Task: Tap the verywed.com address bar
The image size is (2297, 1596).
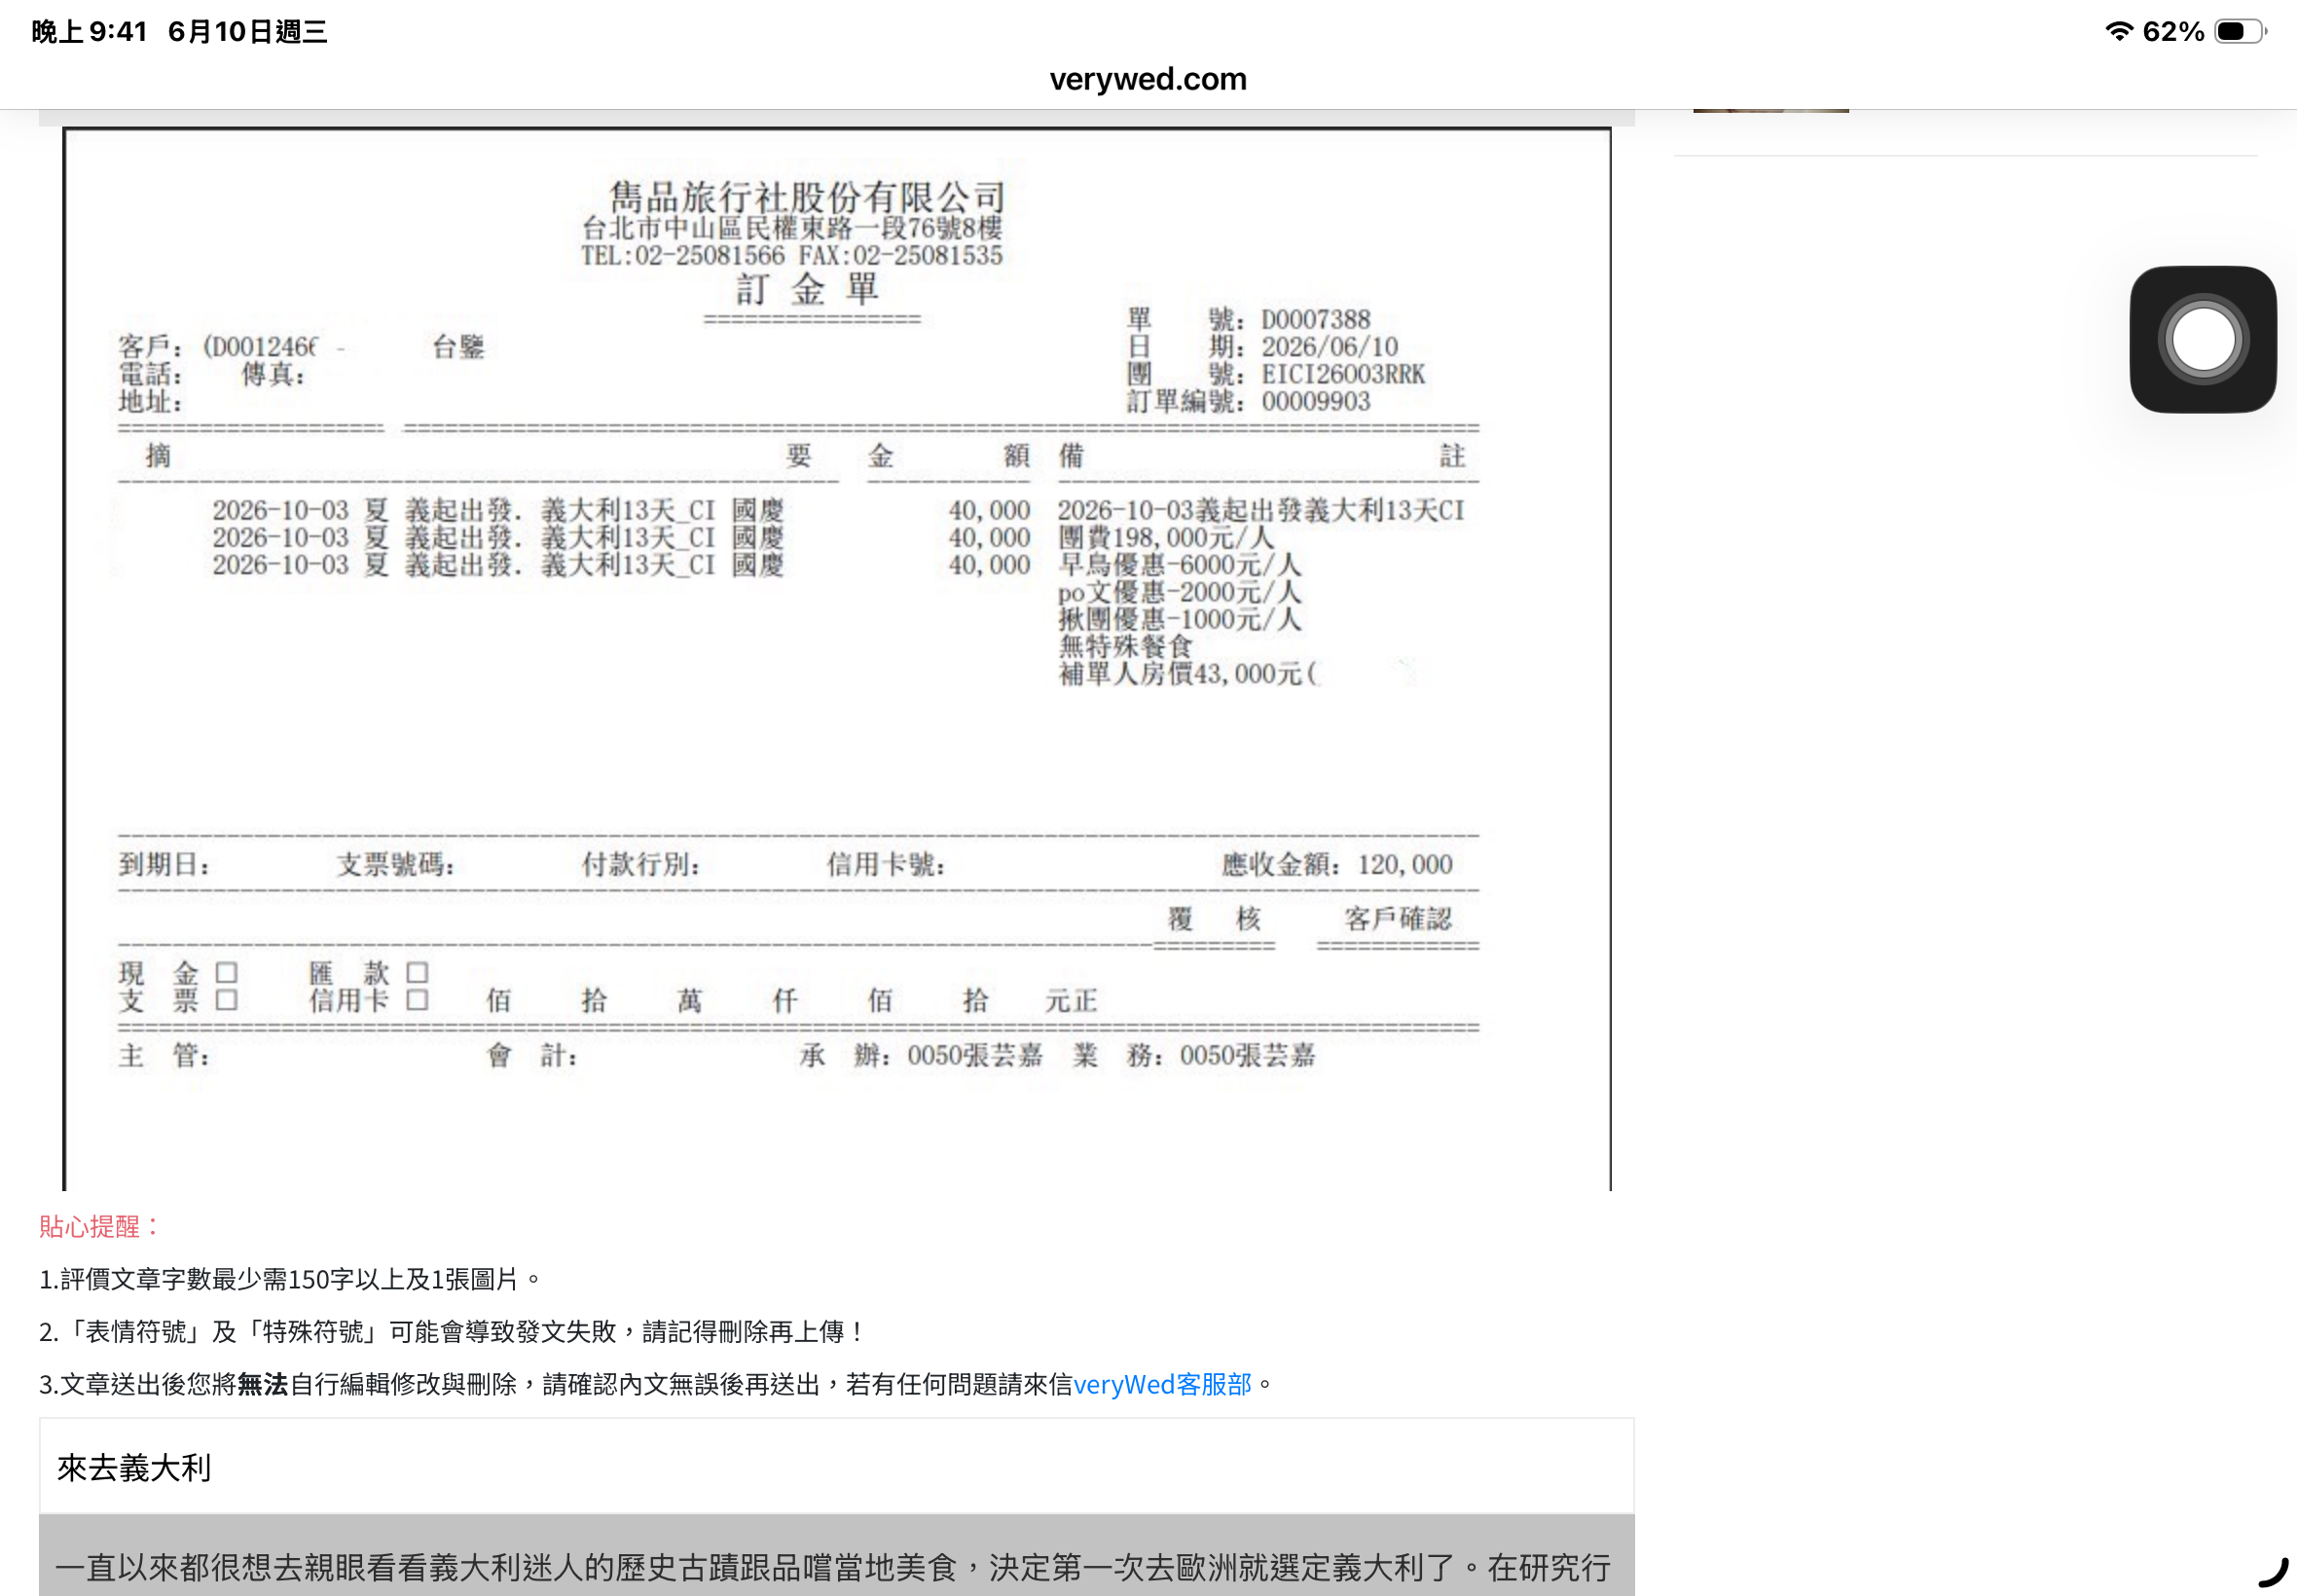Action: click(x=1148, y=79)
